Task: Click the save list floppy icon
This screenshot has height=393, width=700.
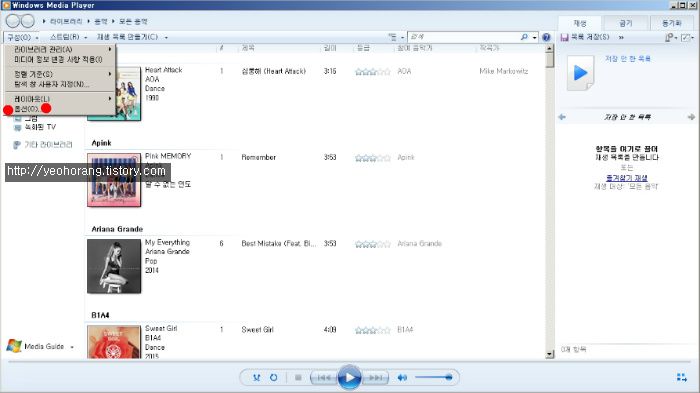Action: coord(564,37)
